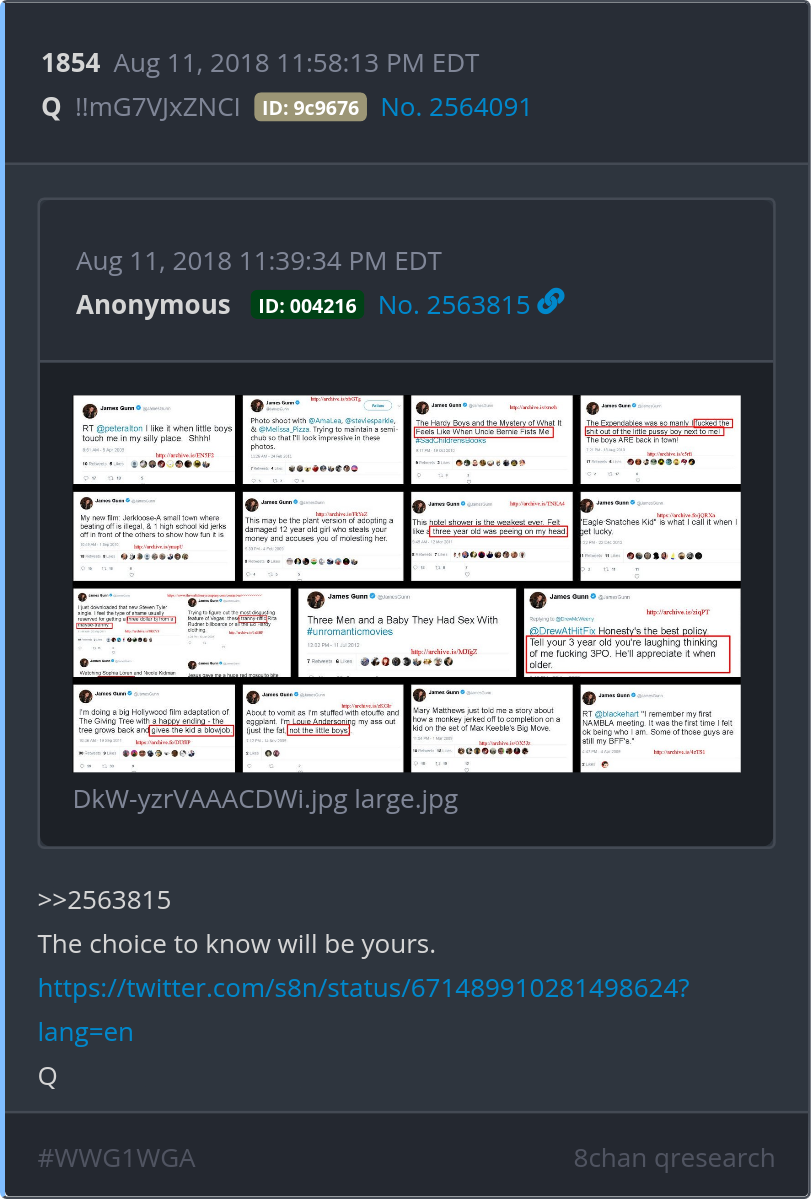Screen dimensions: 812x1200
Task: Click the ID: 9c9676 badge
Action: click(311, 108)
